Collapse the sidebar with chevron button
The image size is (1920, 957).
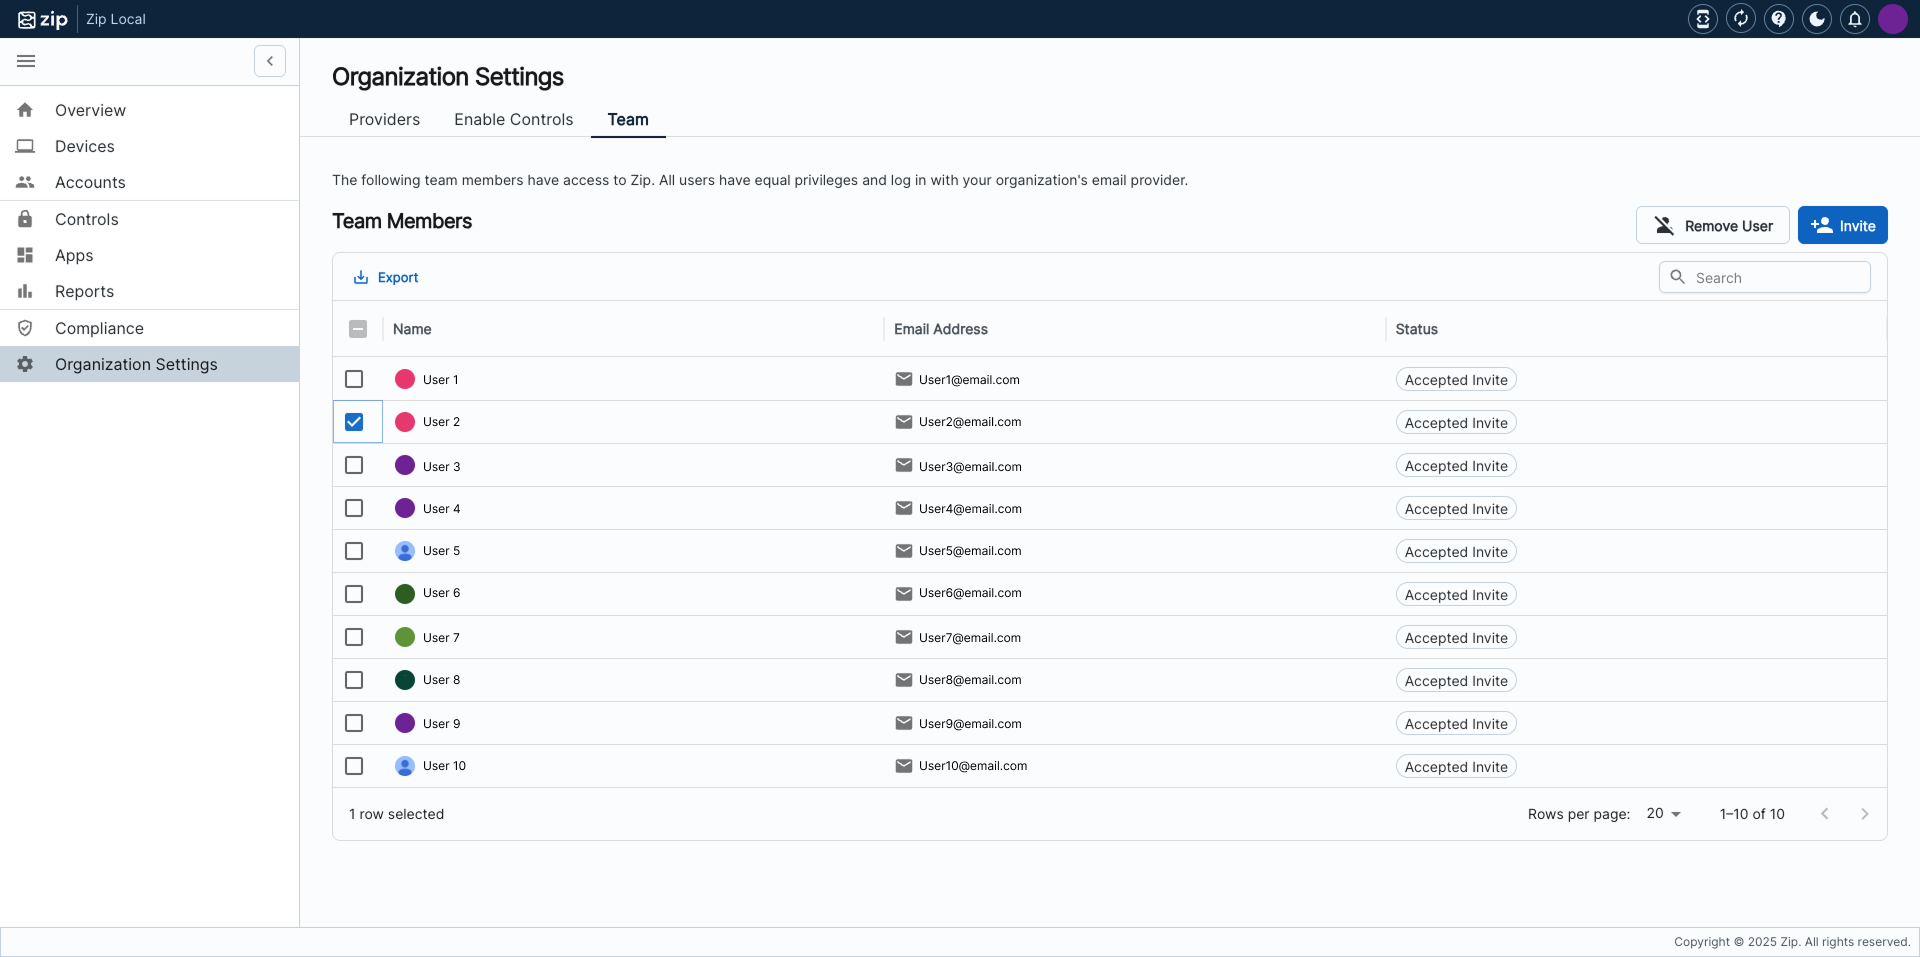(x=270, y=61)
